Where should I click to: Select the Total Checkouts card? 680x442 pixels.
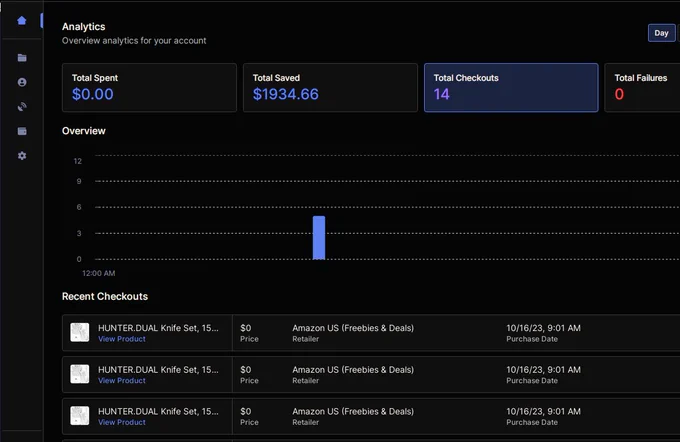(x=511, y=88)
